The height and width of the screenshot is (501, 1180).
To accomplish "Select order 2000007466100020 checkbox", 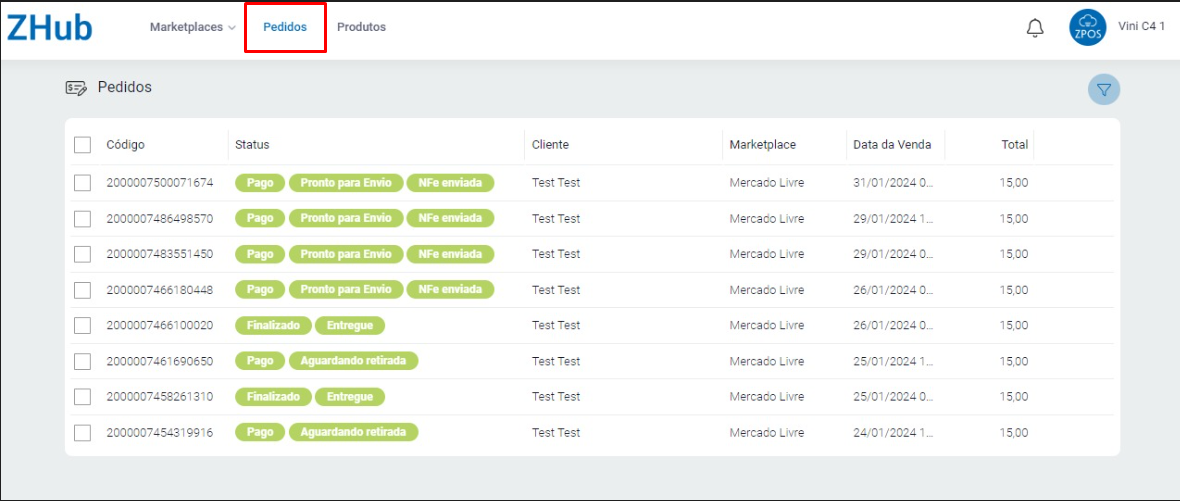I will pos(83,326).
